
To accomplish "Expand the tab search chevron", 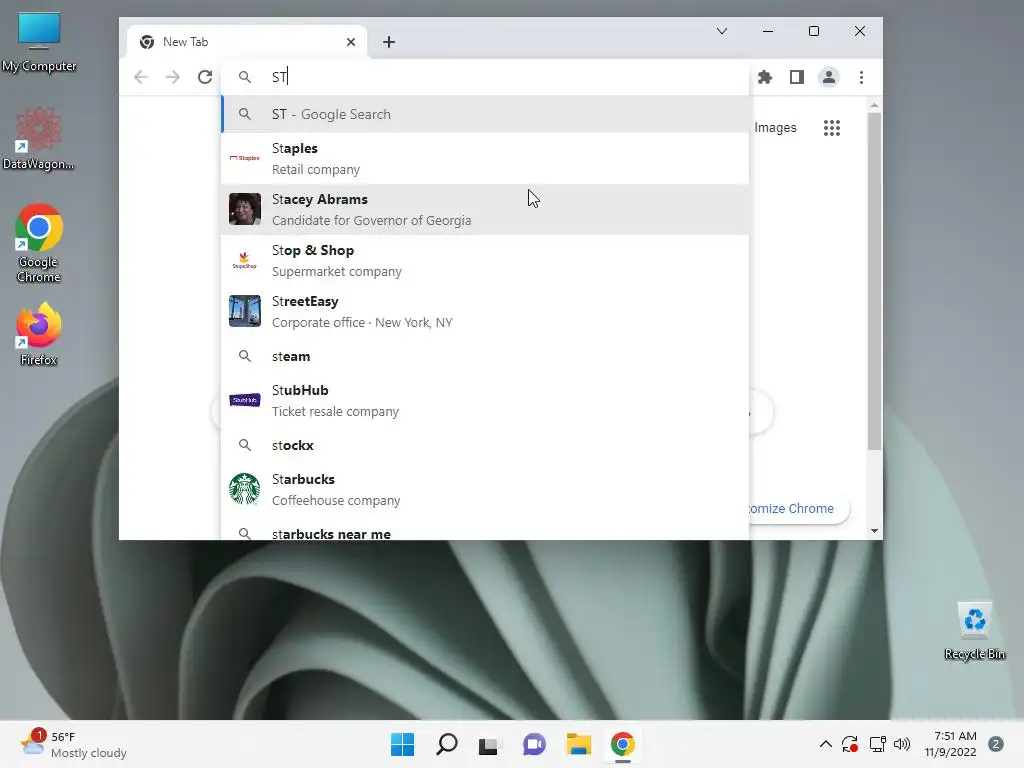I will (722, 31).
